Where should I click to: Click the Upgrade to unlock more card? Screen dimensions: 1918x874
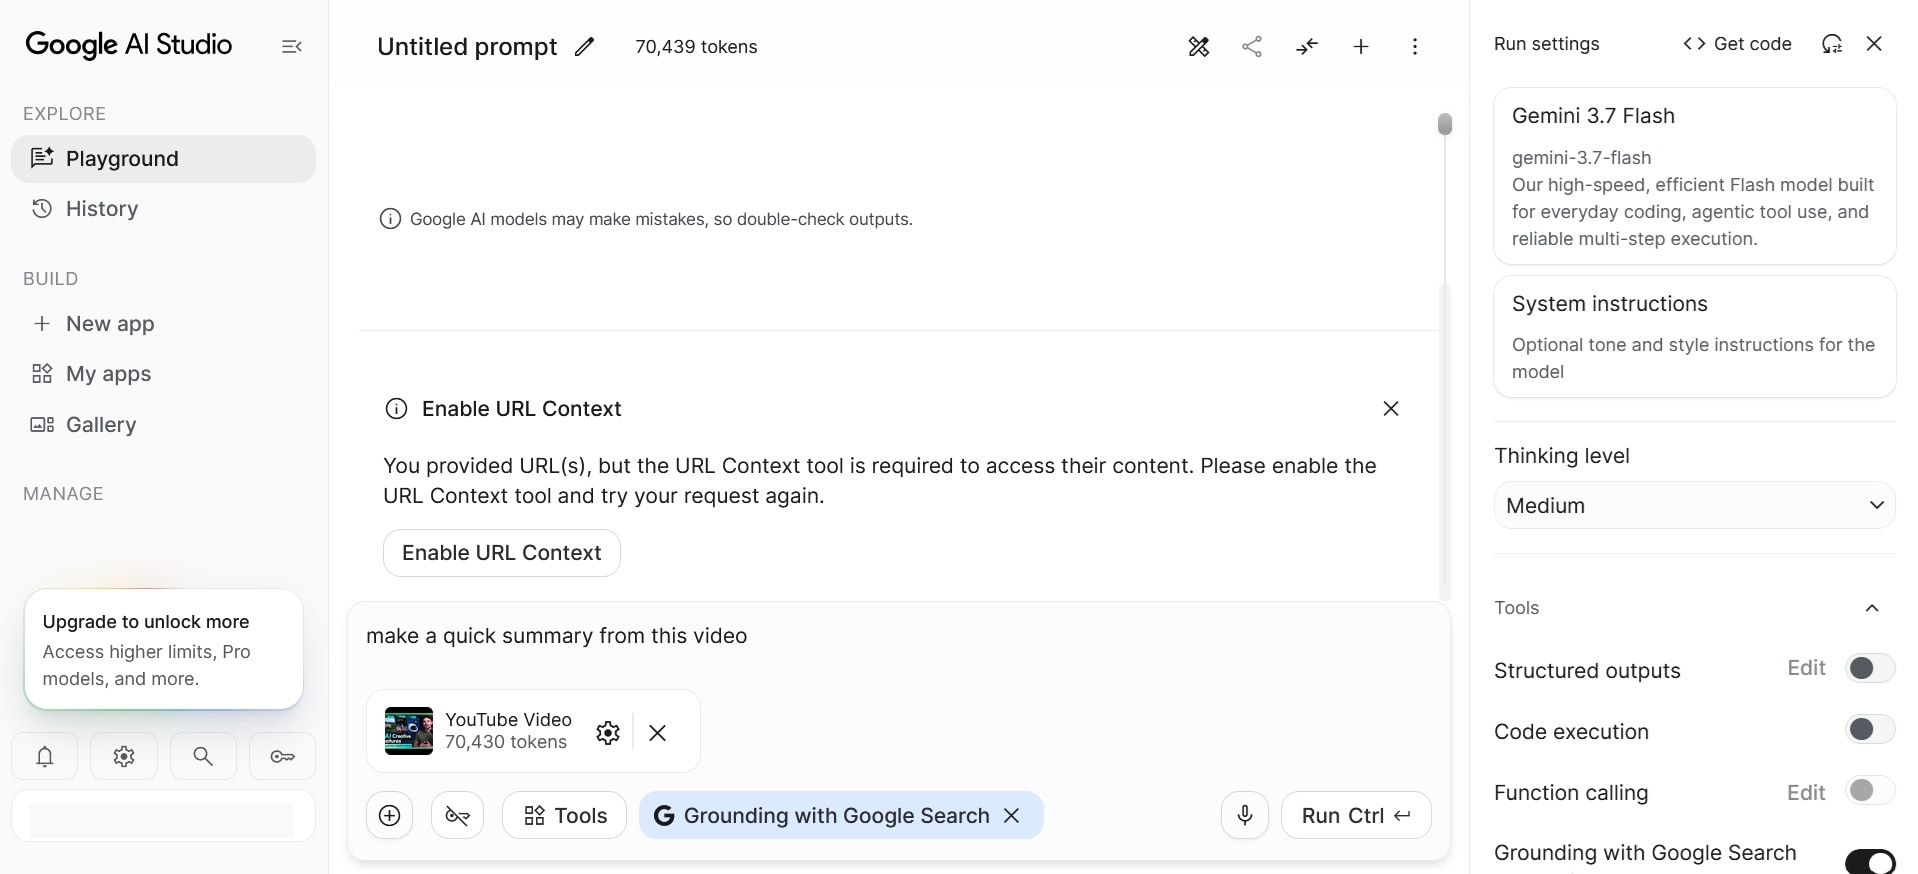pyautogui.click(x=164, y=649)
